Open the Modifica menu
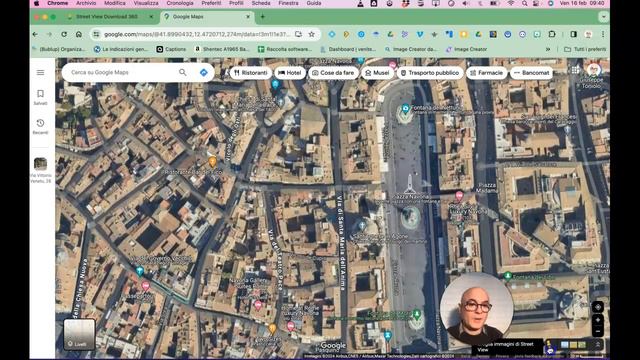 pos(115,3)
